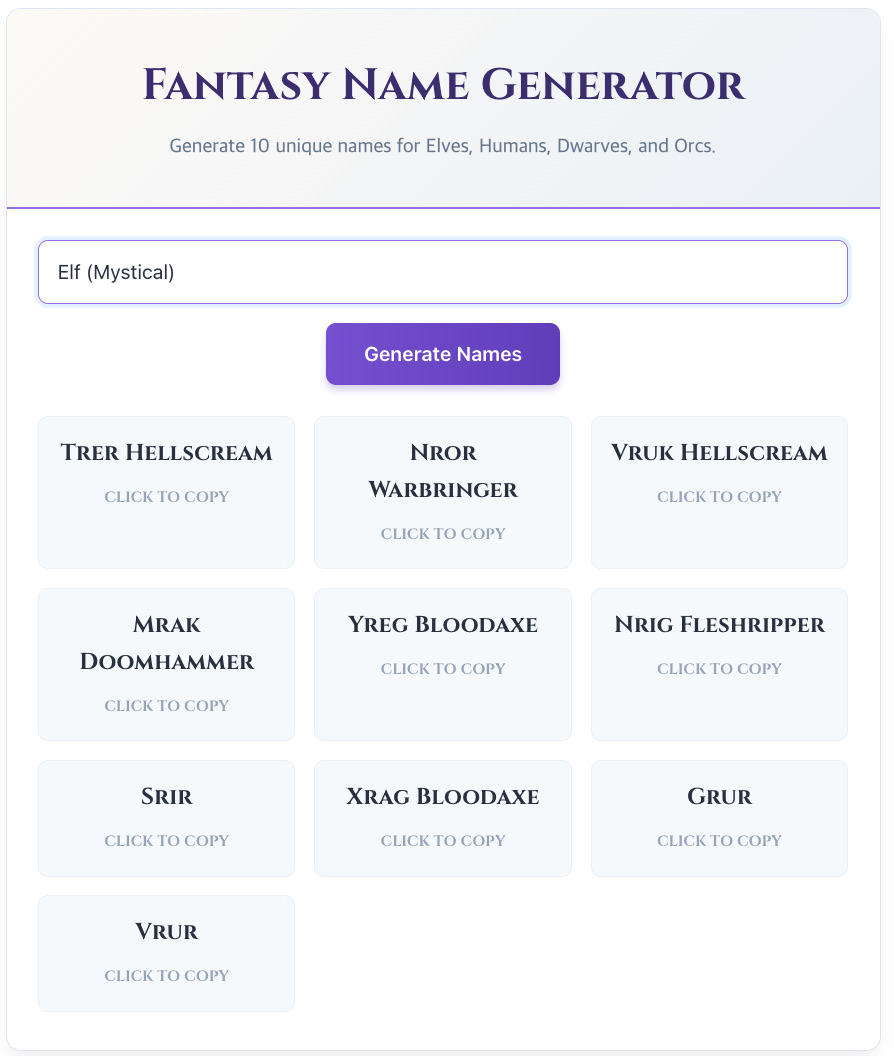Copy the name Vrur
Viewport: 894px width, 1056px height.
[166, 953]
